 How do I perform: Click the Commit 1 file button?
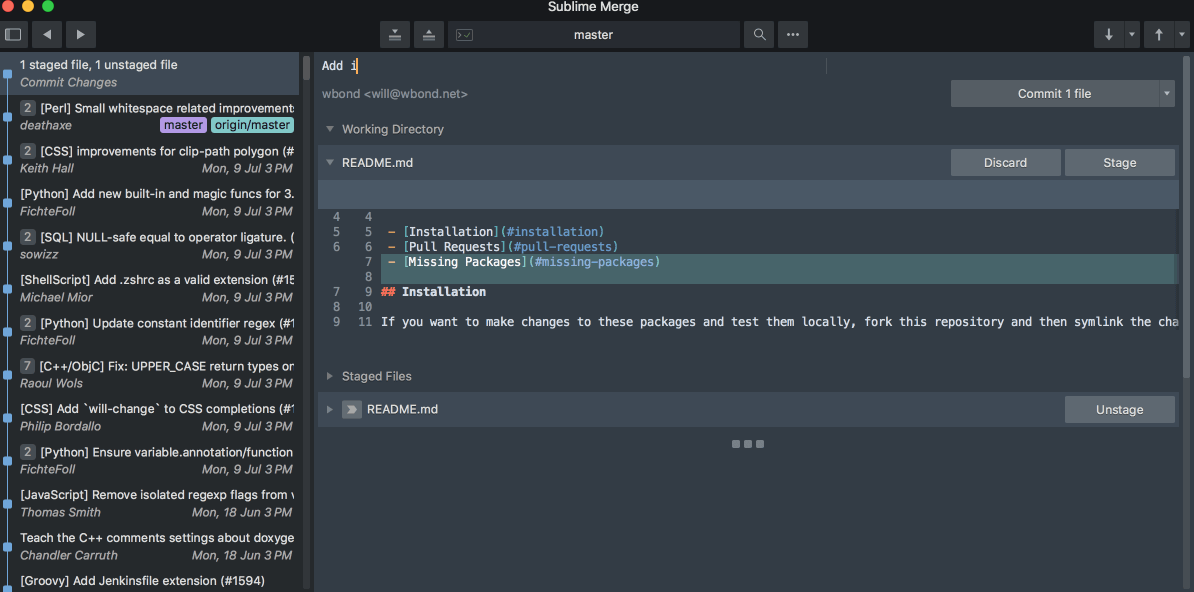[1054, 94]
